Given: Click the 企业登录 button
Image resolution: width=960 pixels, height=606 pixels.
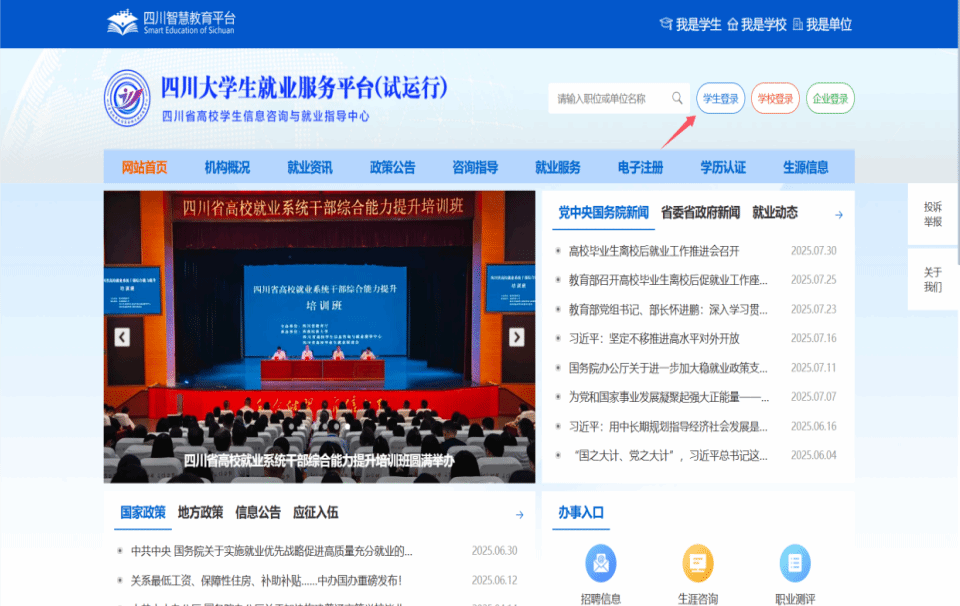Looking at the screenshot, I should click(830, 98).
